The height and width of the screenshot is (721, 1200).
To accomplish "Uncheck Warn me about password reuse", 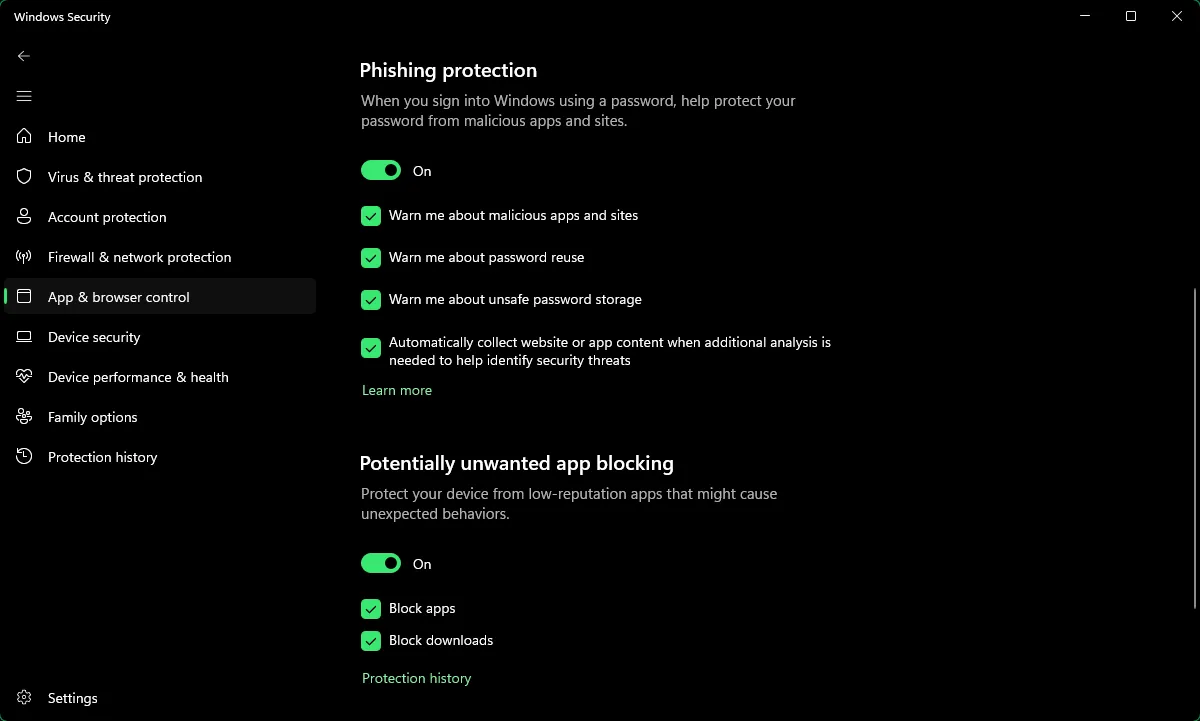I will [x=371, y=258].
